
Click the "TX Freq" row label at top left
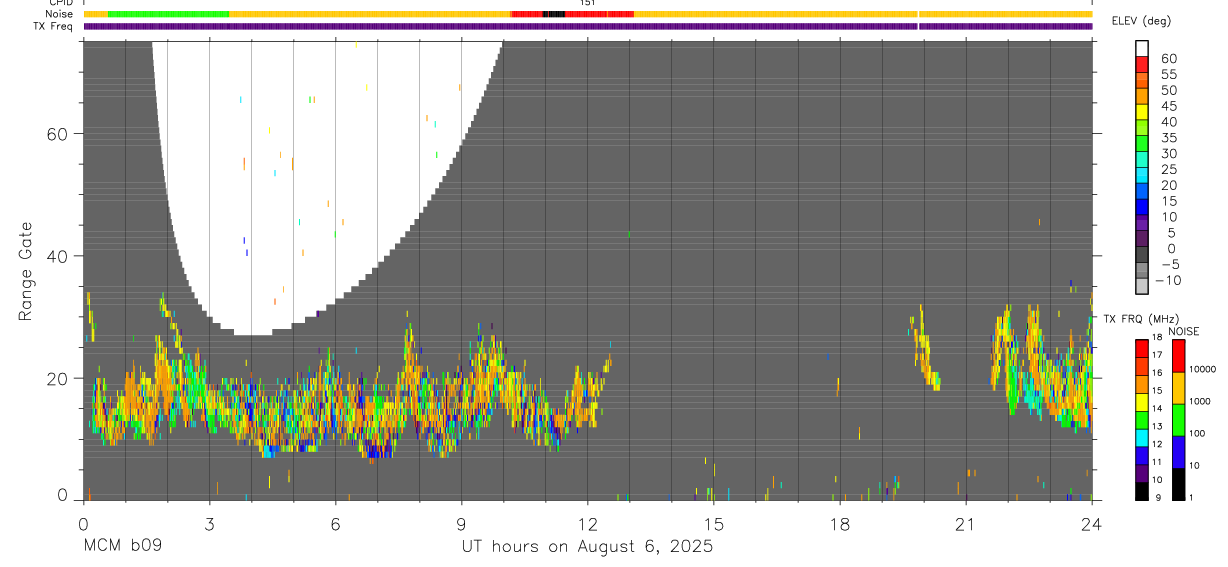point(54,26)
